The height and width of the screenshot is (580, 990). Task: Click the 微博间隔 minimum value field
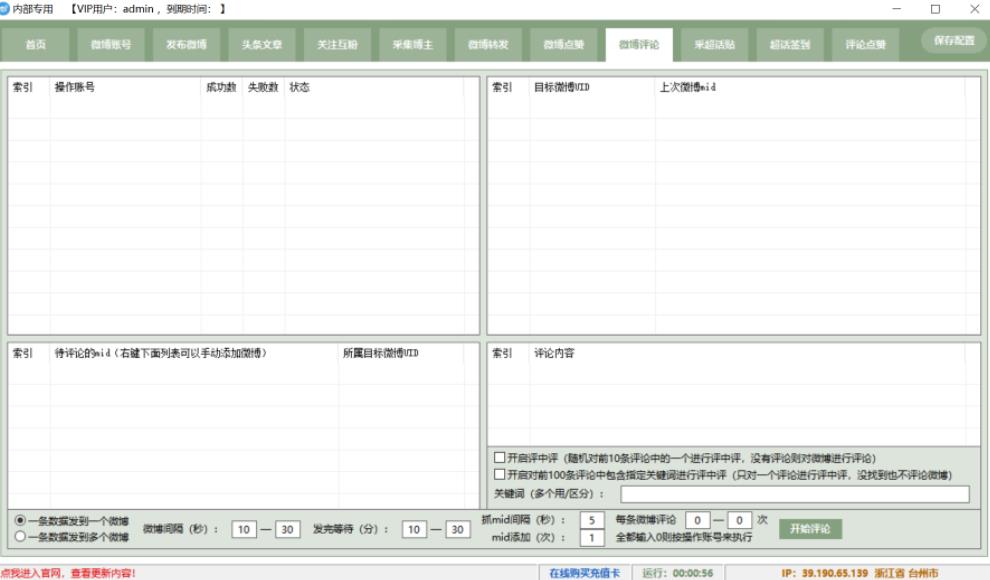(243, 529)
